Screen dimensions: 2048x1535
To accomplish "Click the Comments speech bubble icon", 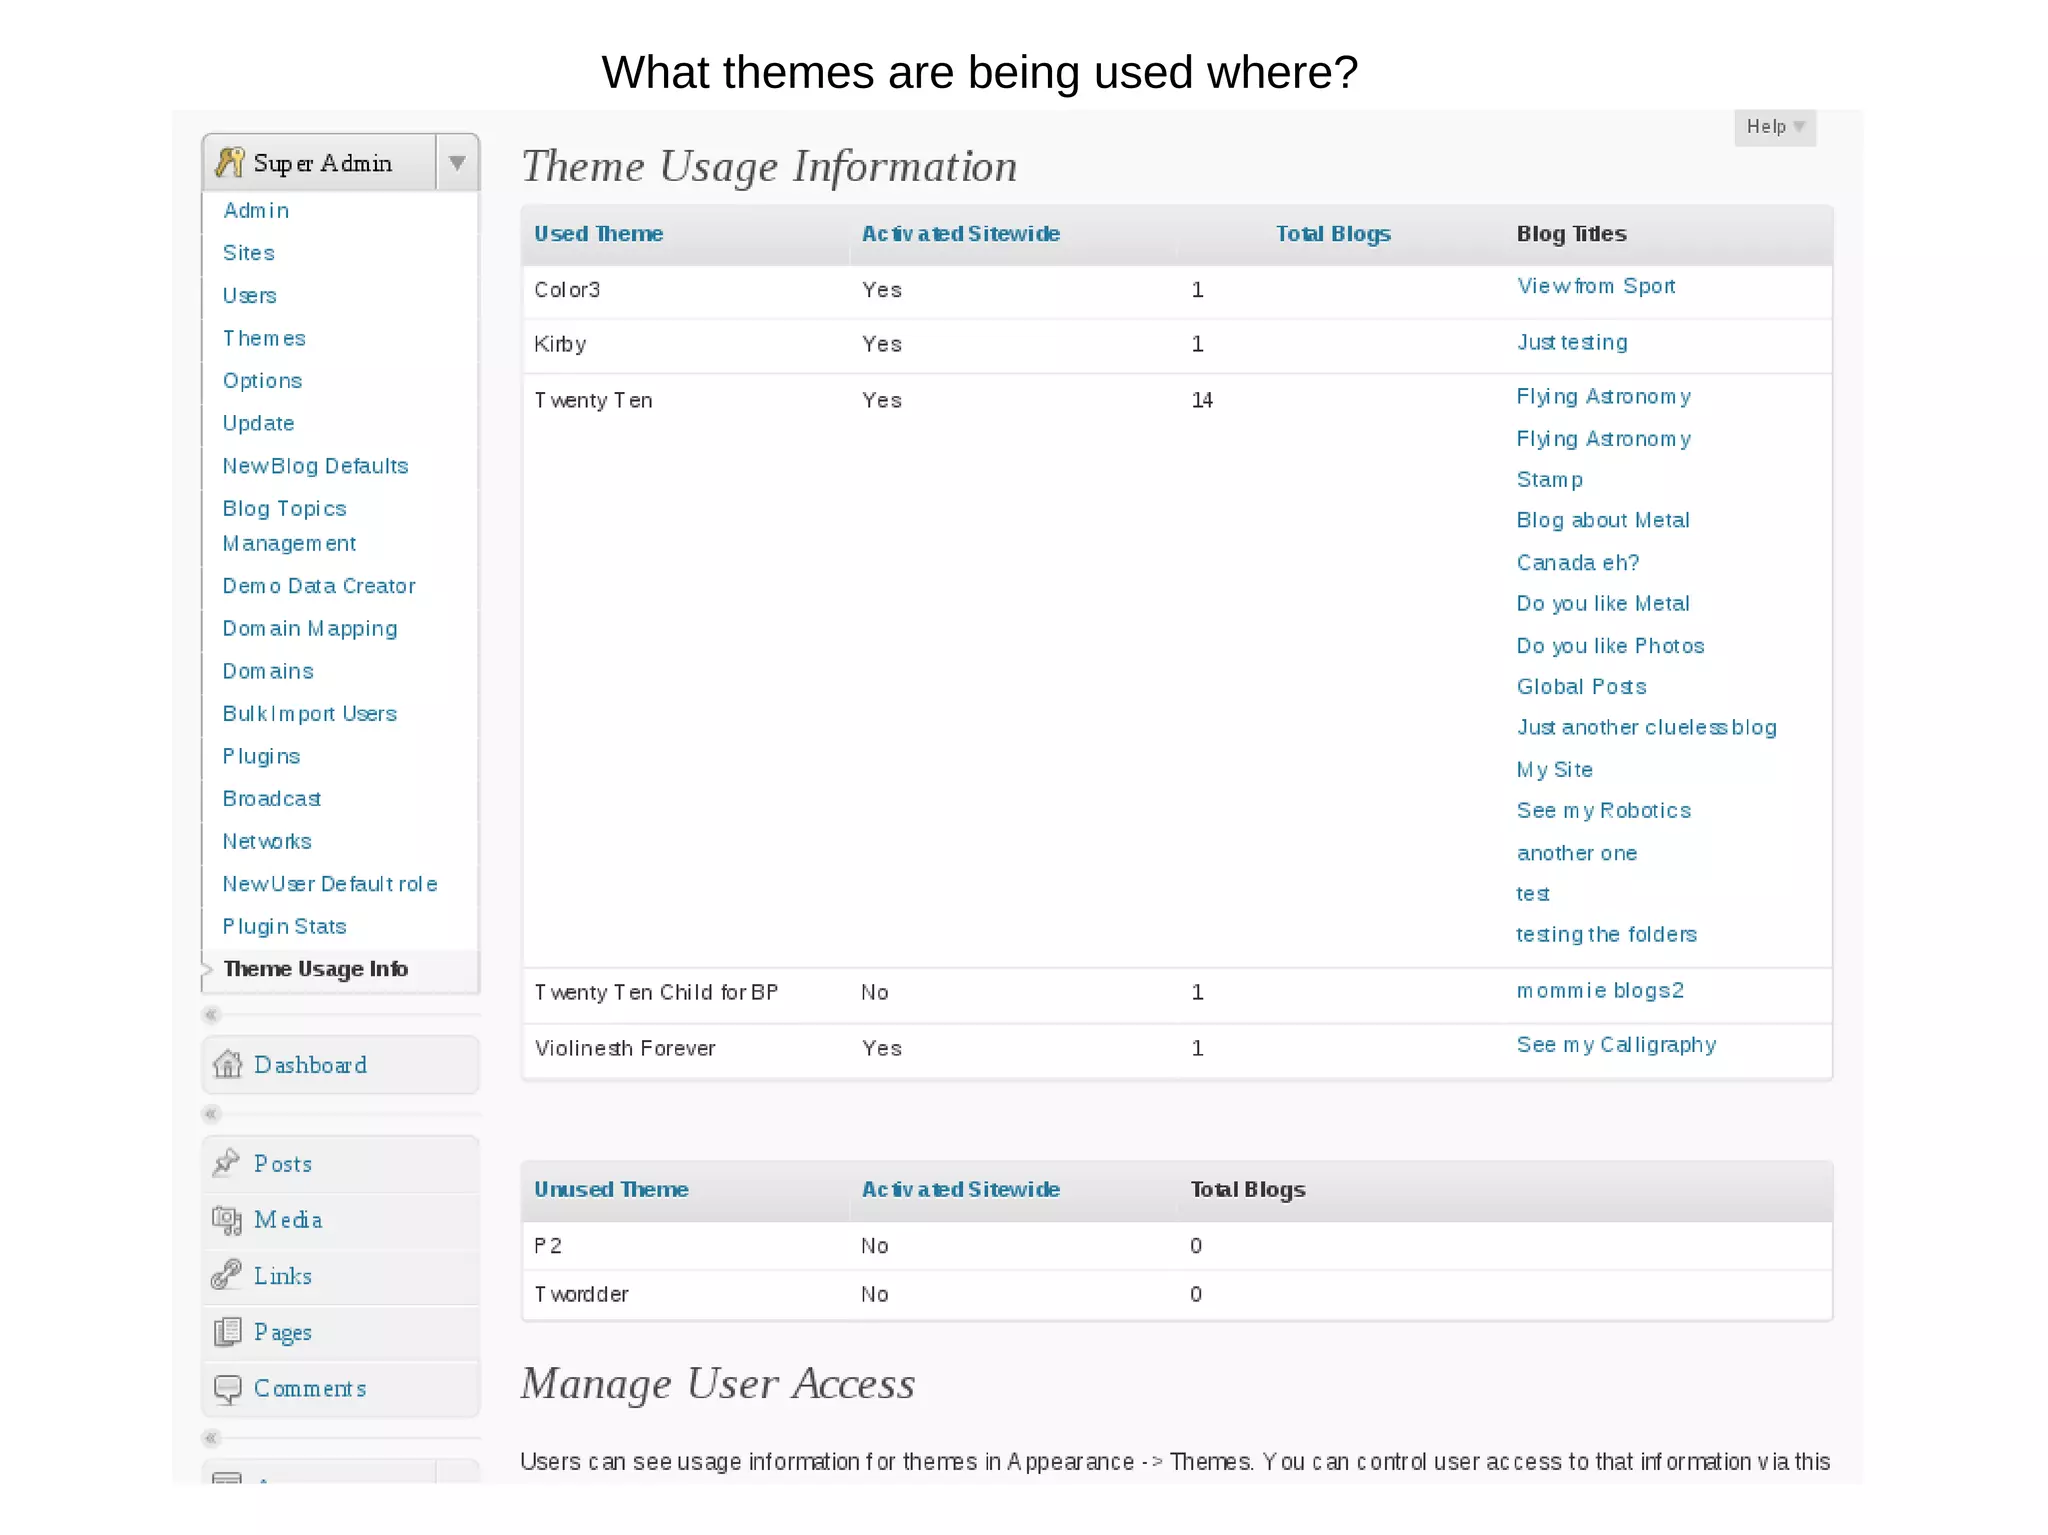I will tap(228, 1389).
